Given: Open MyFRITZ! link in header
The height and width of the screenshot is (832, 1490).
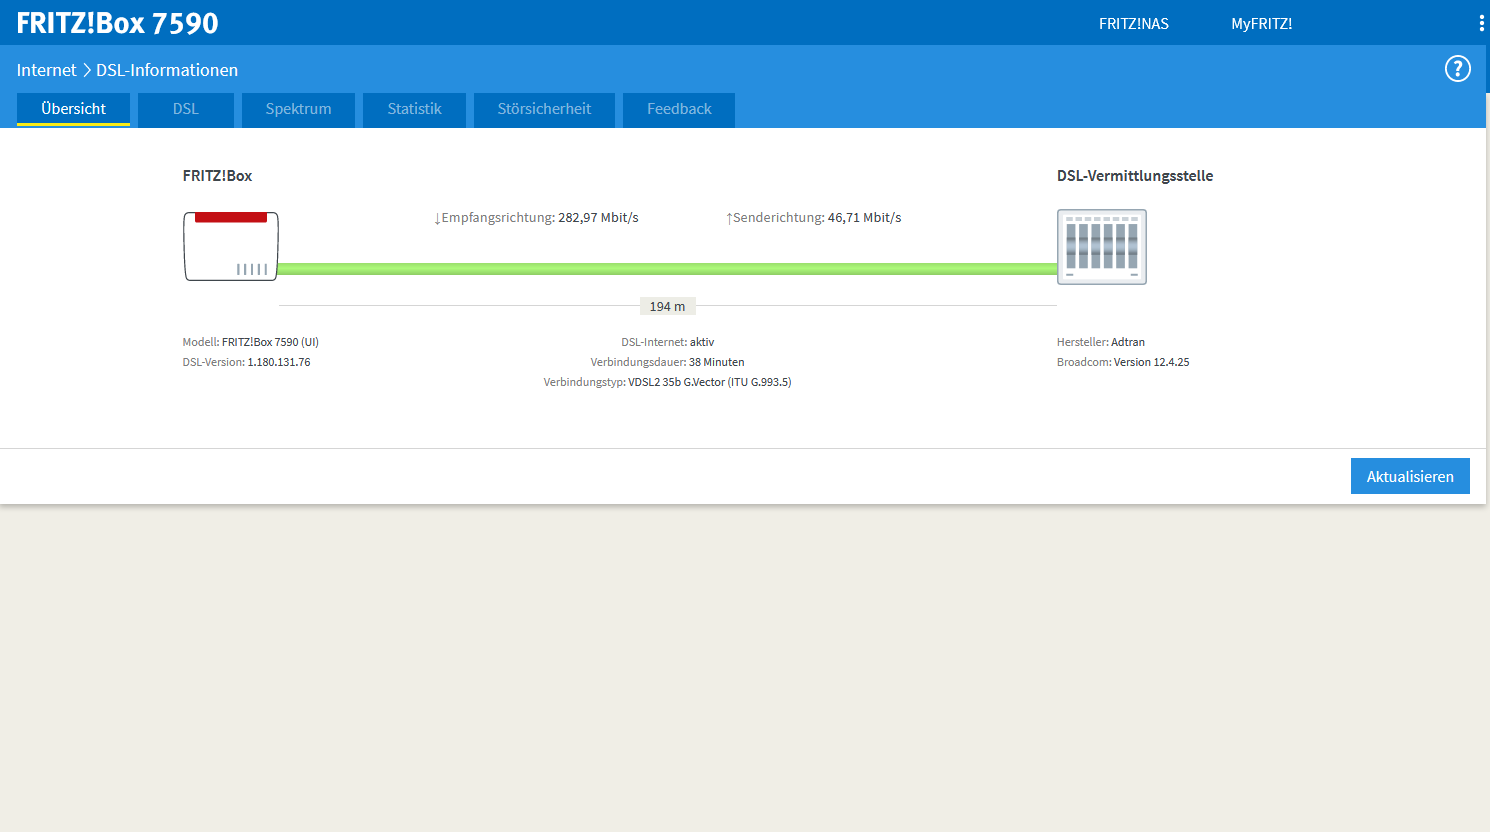Looking at the screenshot, I should pyautogui.click(x=1262, y=24).
